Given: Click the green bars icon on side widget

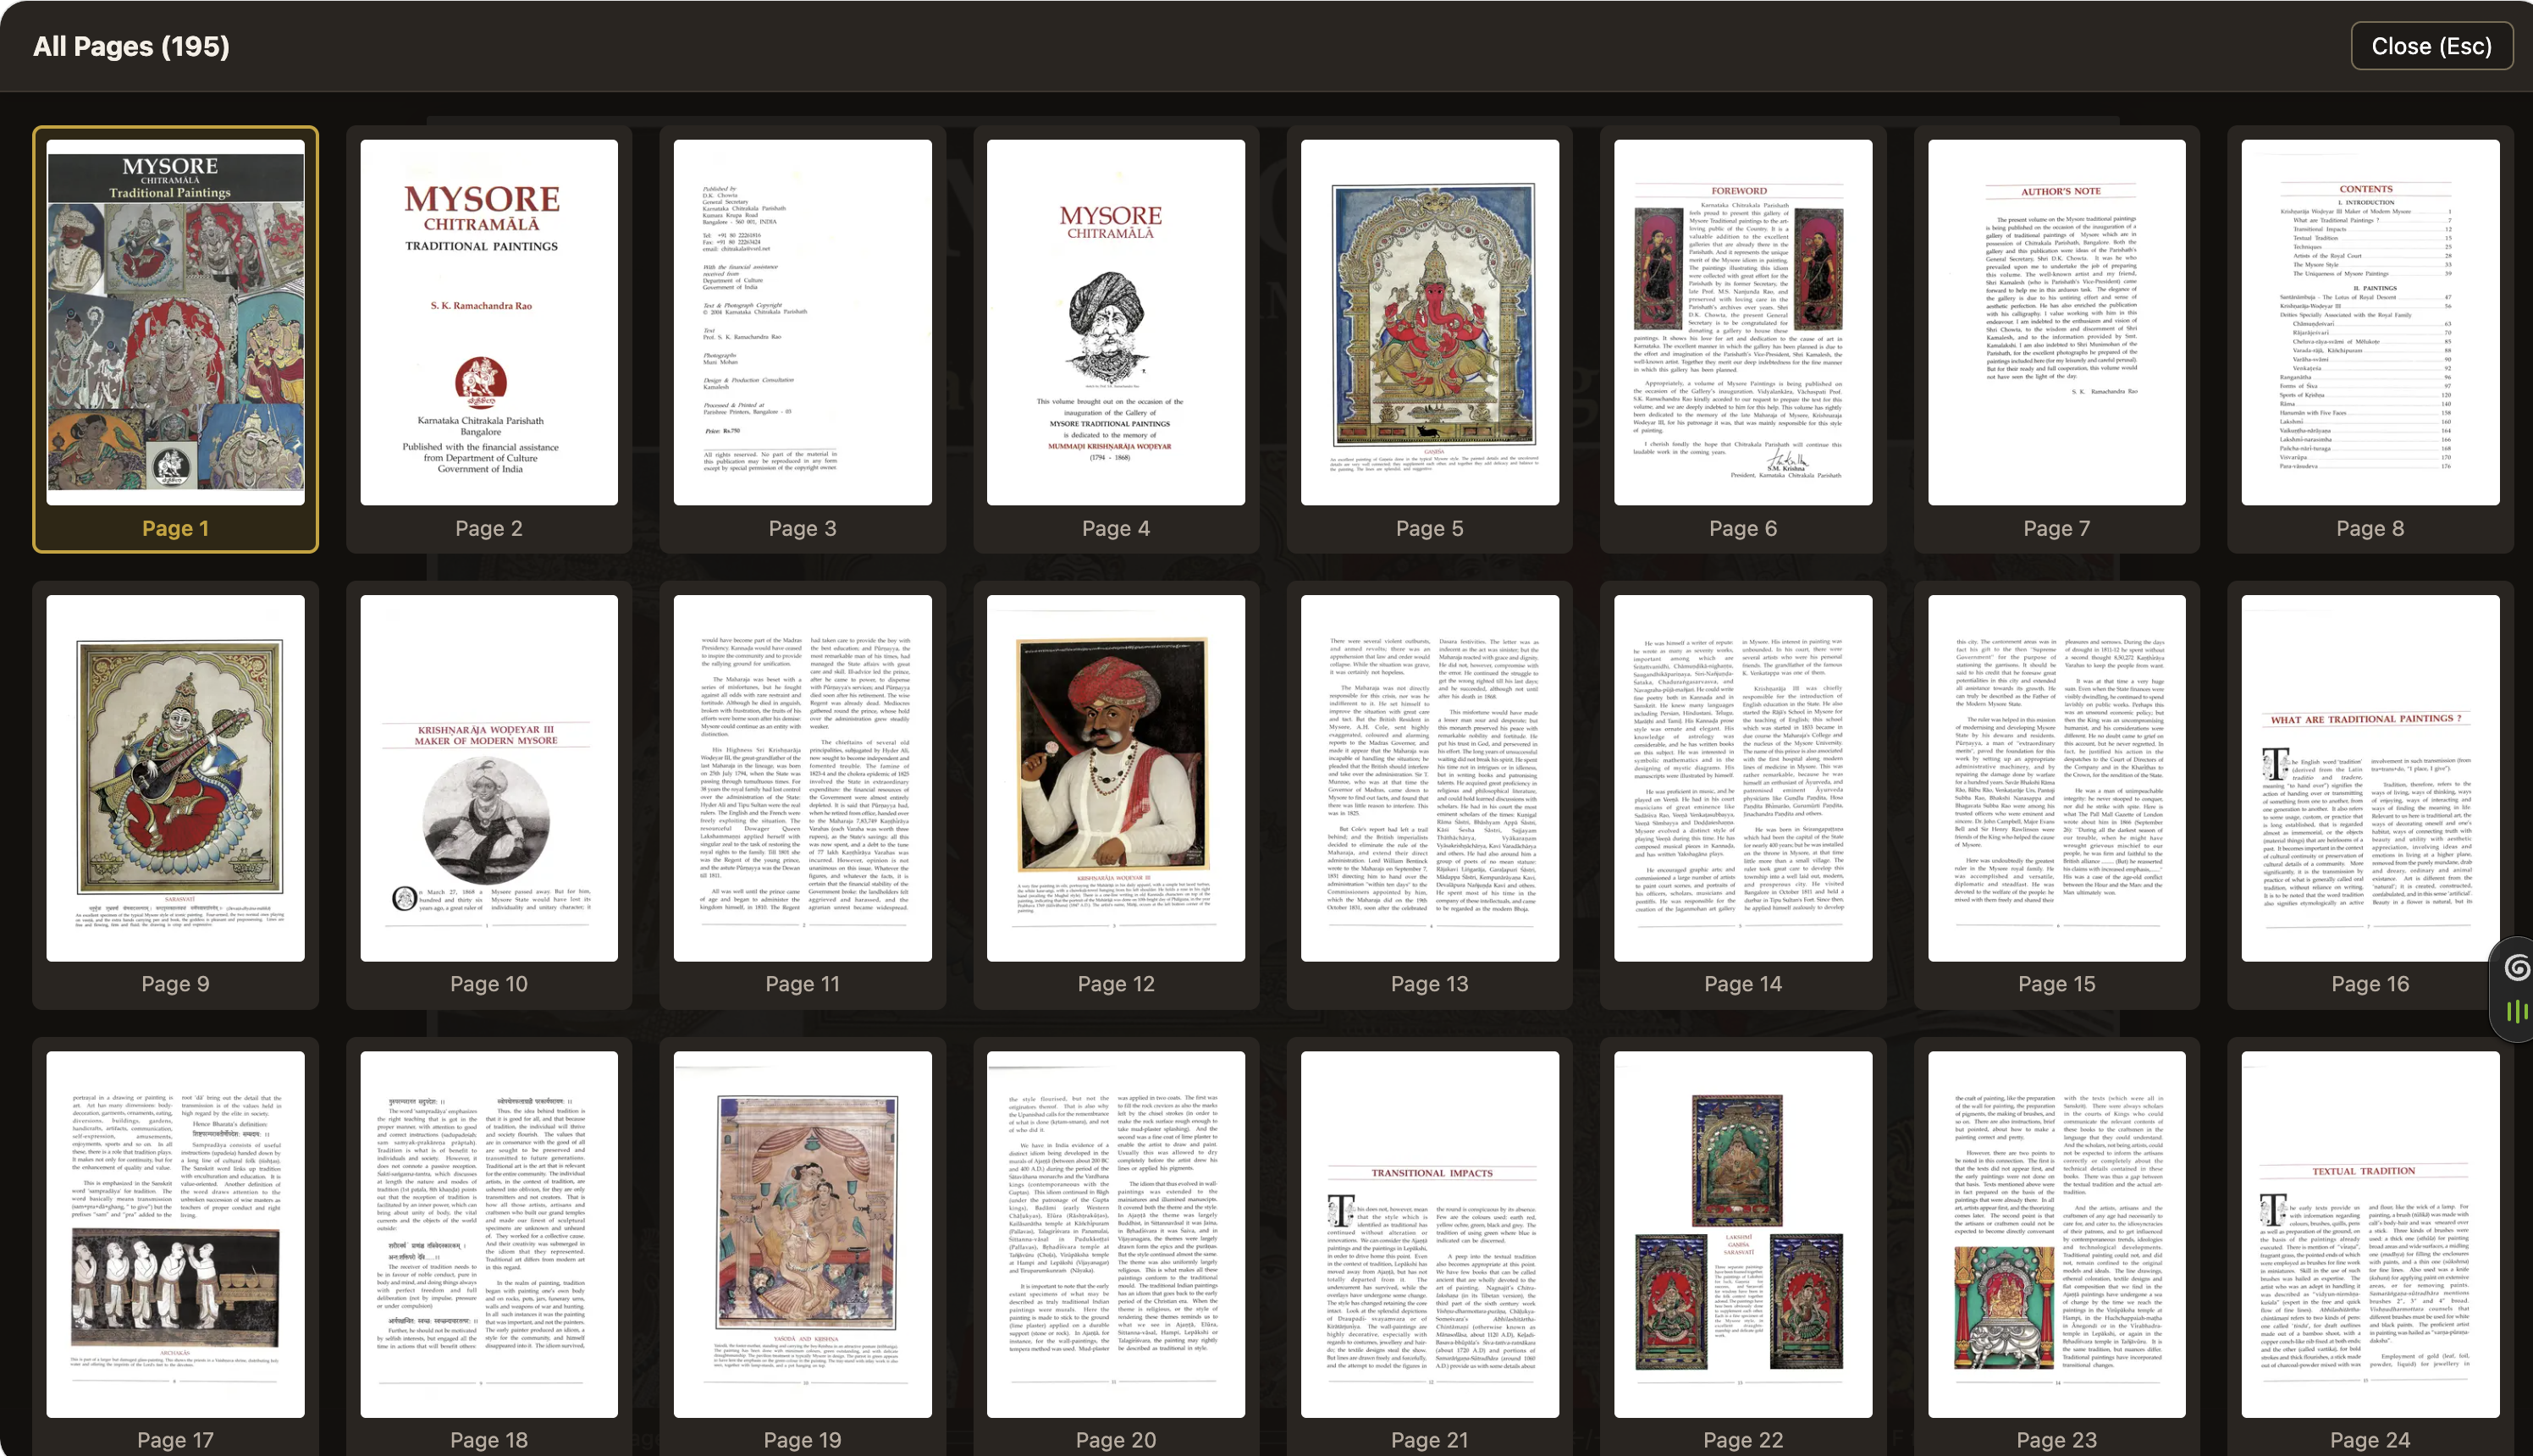Looking at the screenshot, I should (x=2517, y=1011).
